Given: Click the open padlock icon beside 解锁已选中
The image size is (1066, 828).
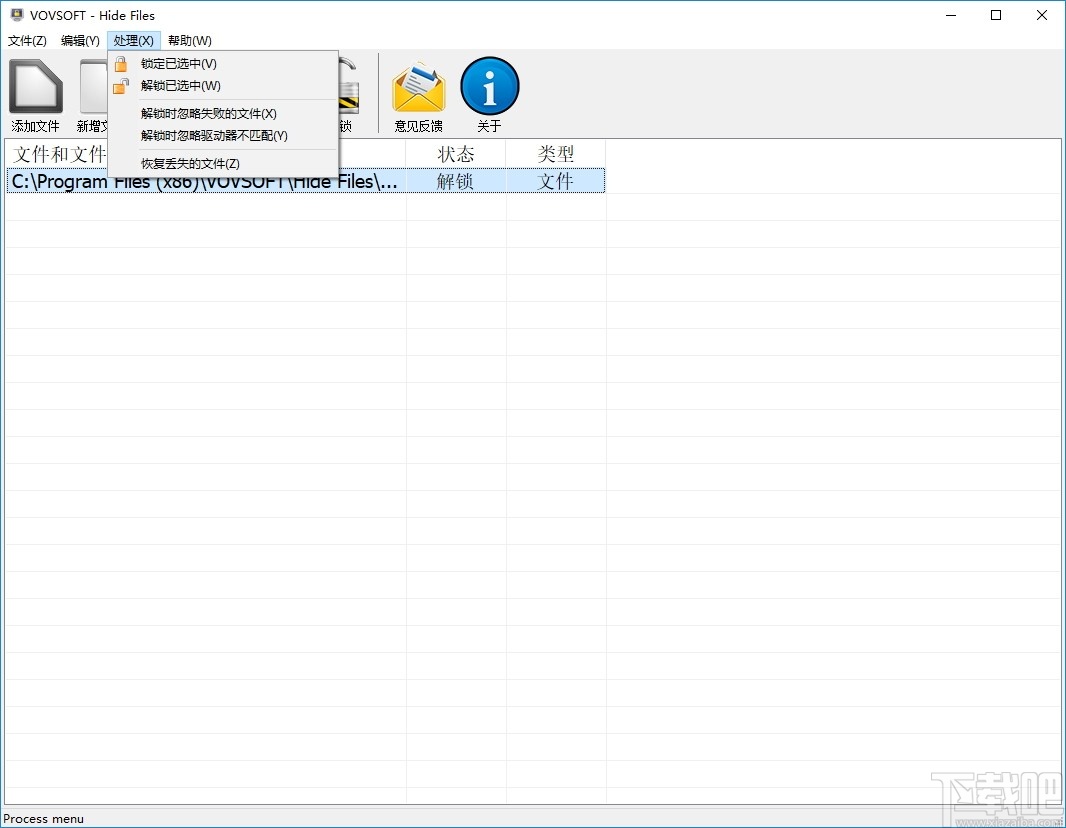Looking at the screenshot, I should coord(121,85).
